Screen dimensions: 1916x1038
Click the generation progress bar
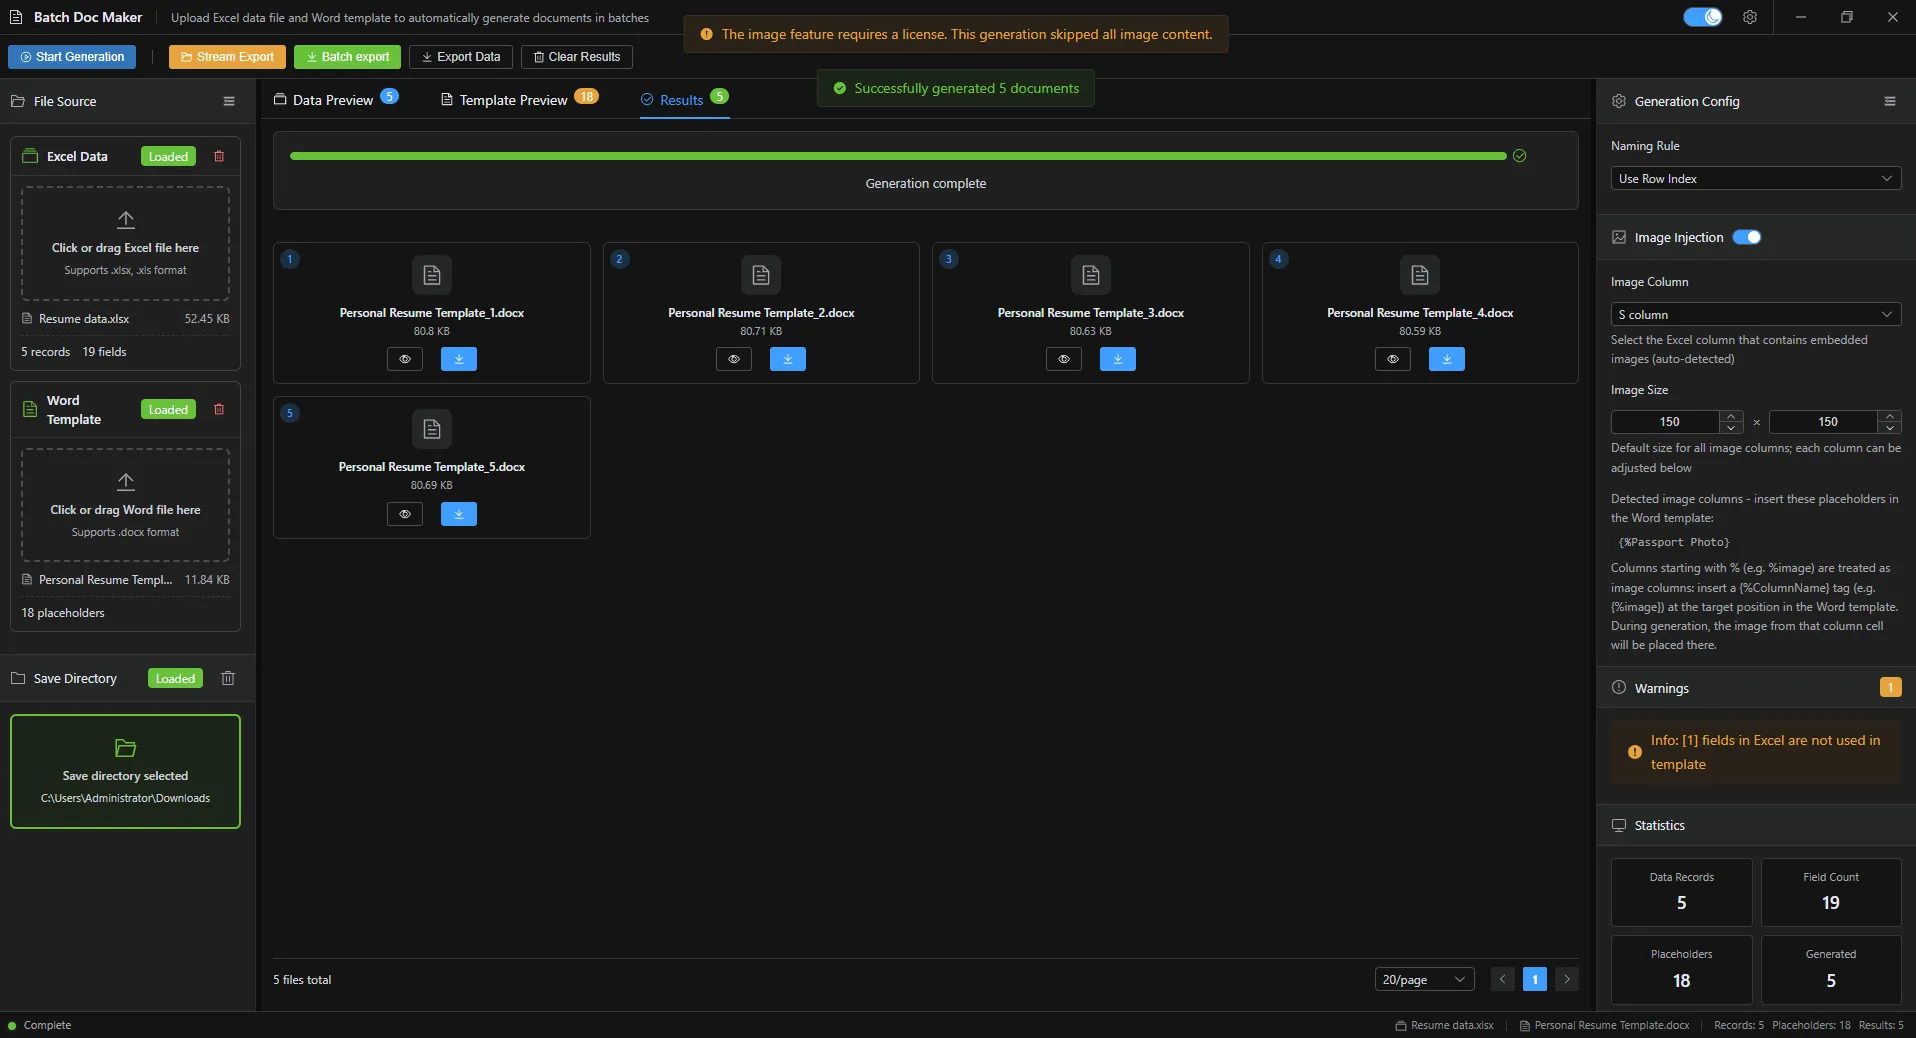[898, 156]
